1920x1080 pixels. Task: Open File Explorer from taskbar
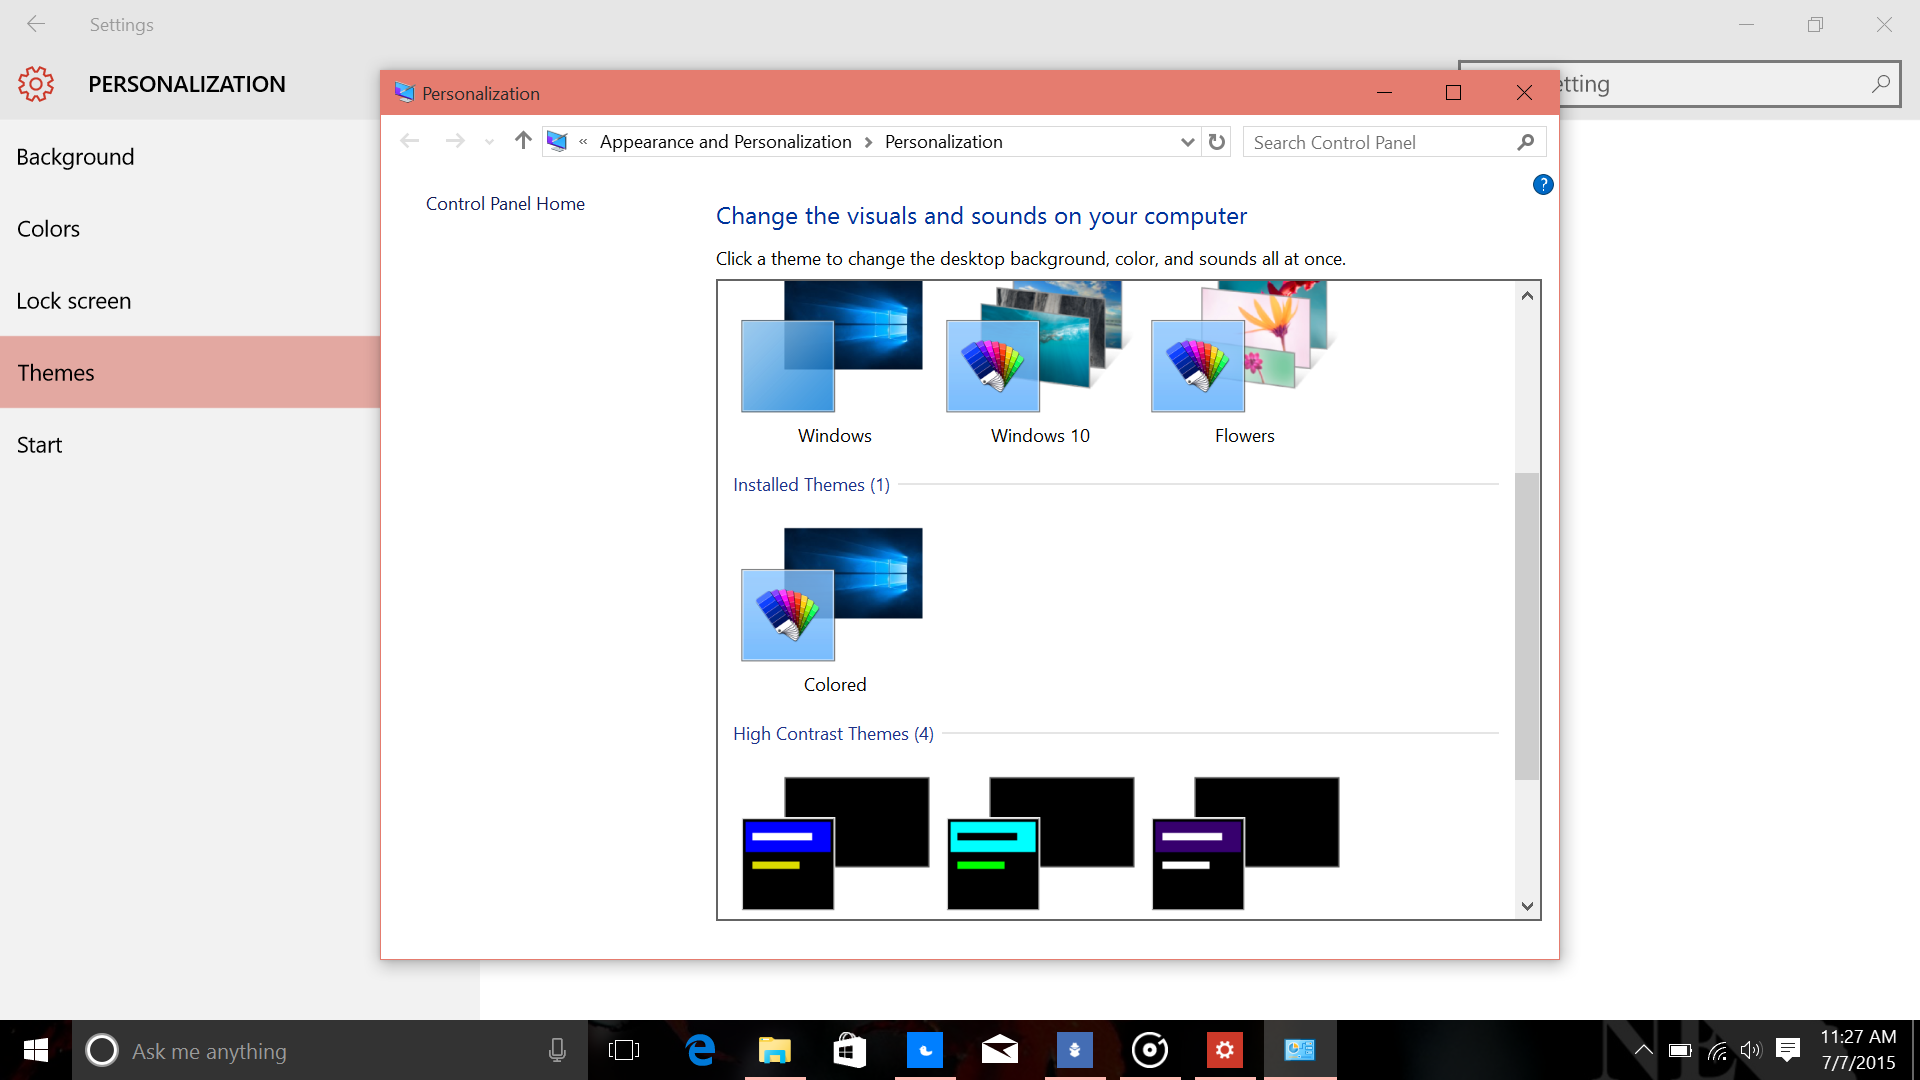[x=775, y=1050]
